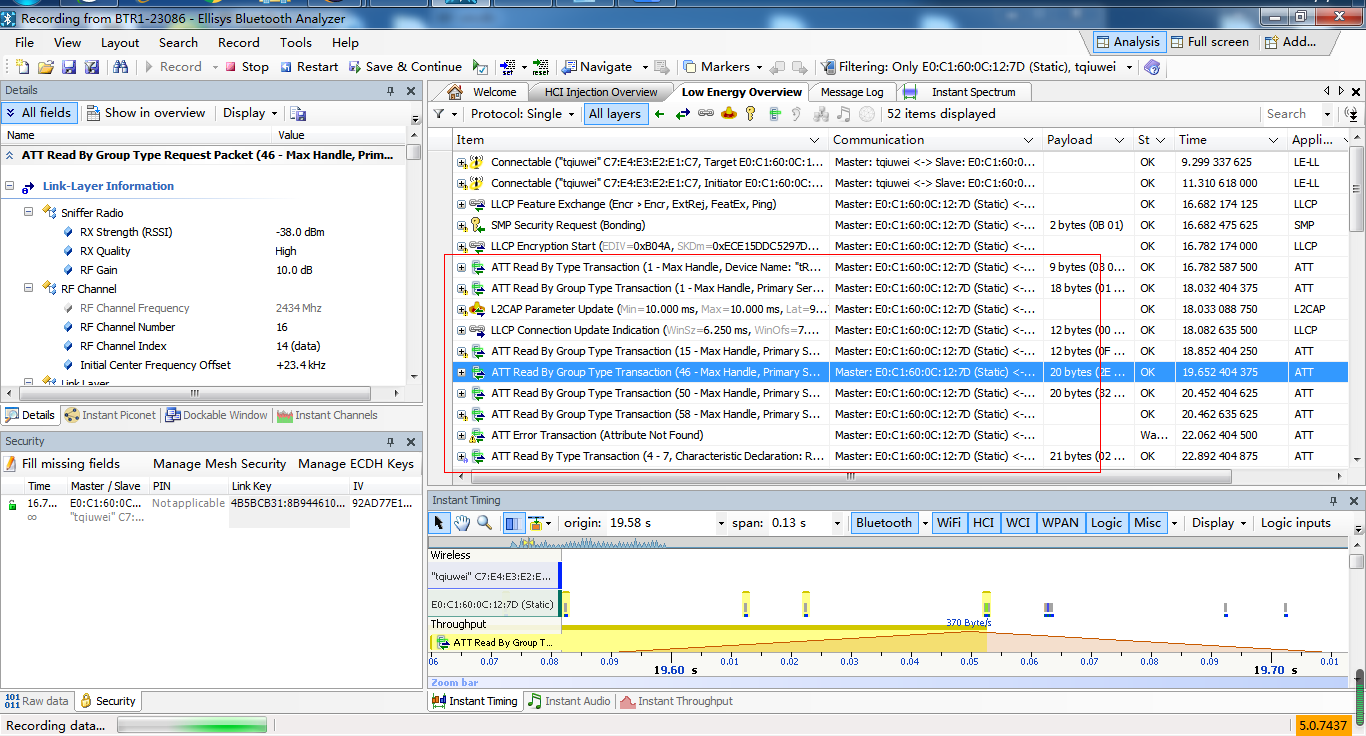Click Fill missing fields button
Image resolution: width=1366 pixels, height=736 pixels.
point(63,464)
